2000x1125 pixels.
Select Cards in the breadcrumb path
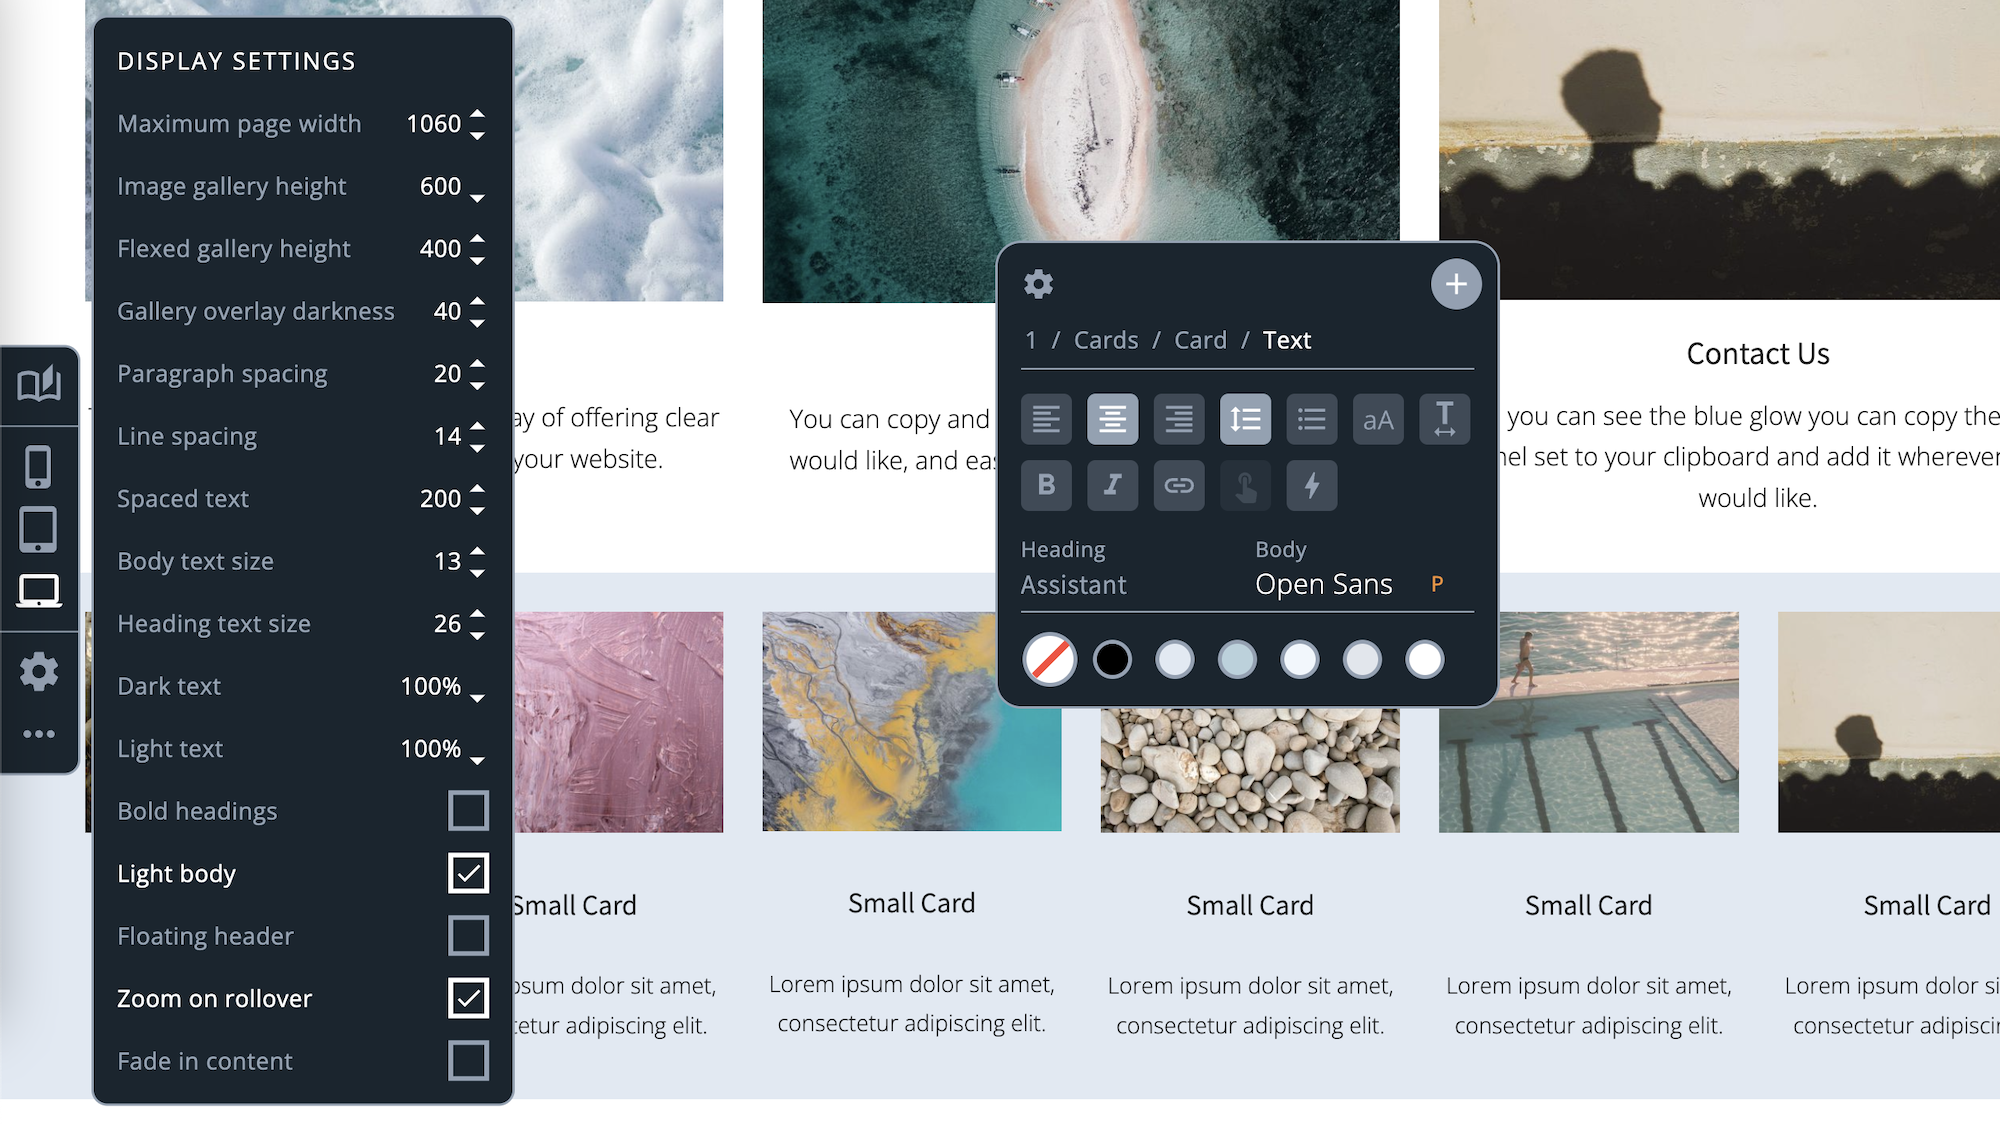pos(1105,340)
